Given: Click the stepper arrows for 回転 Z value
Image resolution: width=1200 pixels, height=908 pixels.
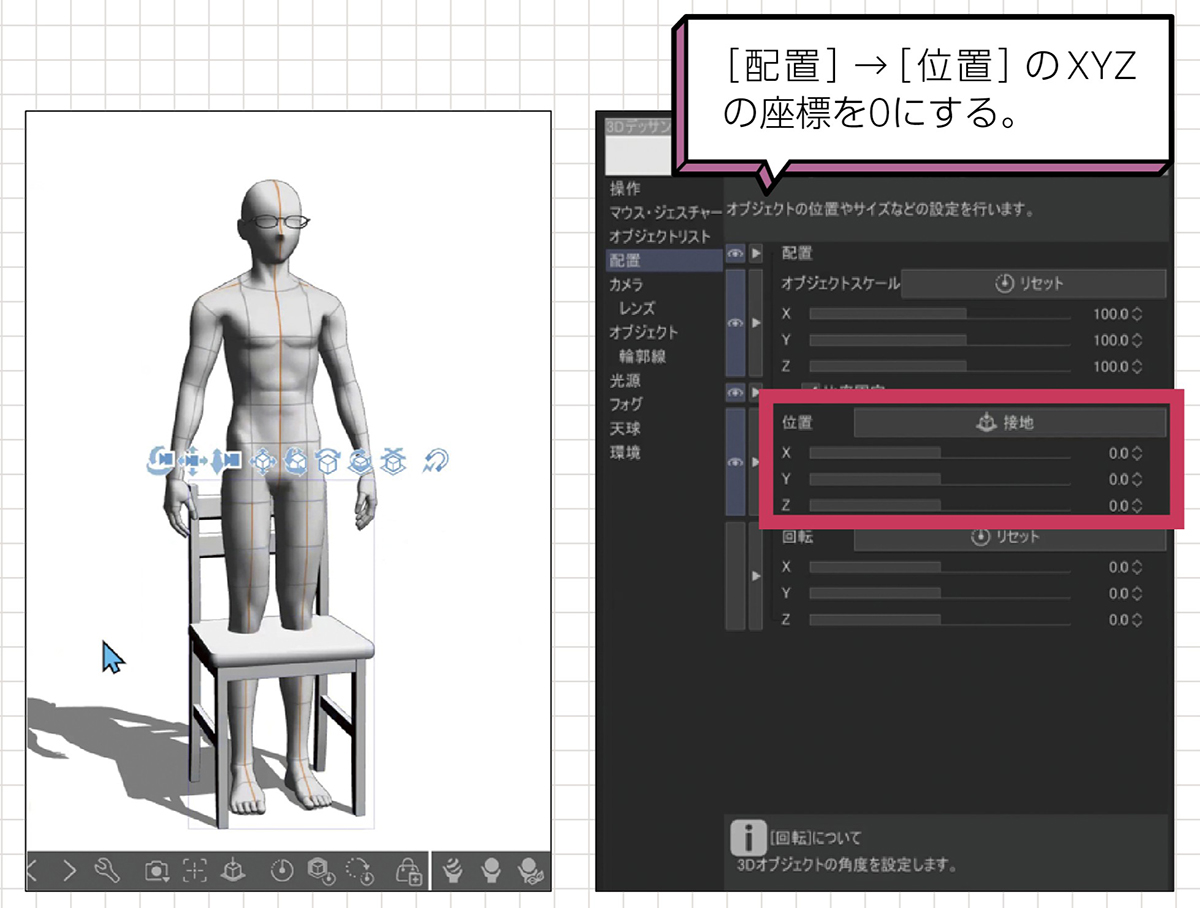Looking at the screenshot, I should [1135, 620].
